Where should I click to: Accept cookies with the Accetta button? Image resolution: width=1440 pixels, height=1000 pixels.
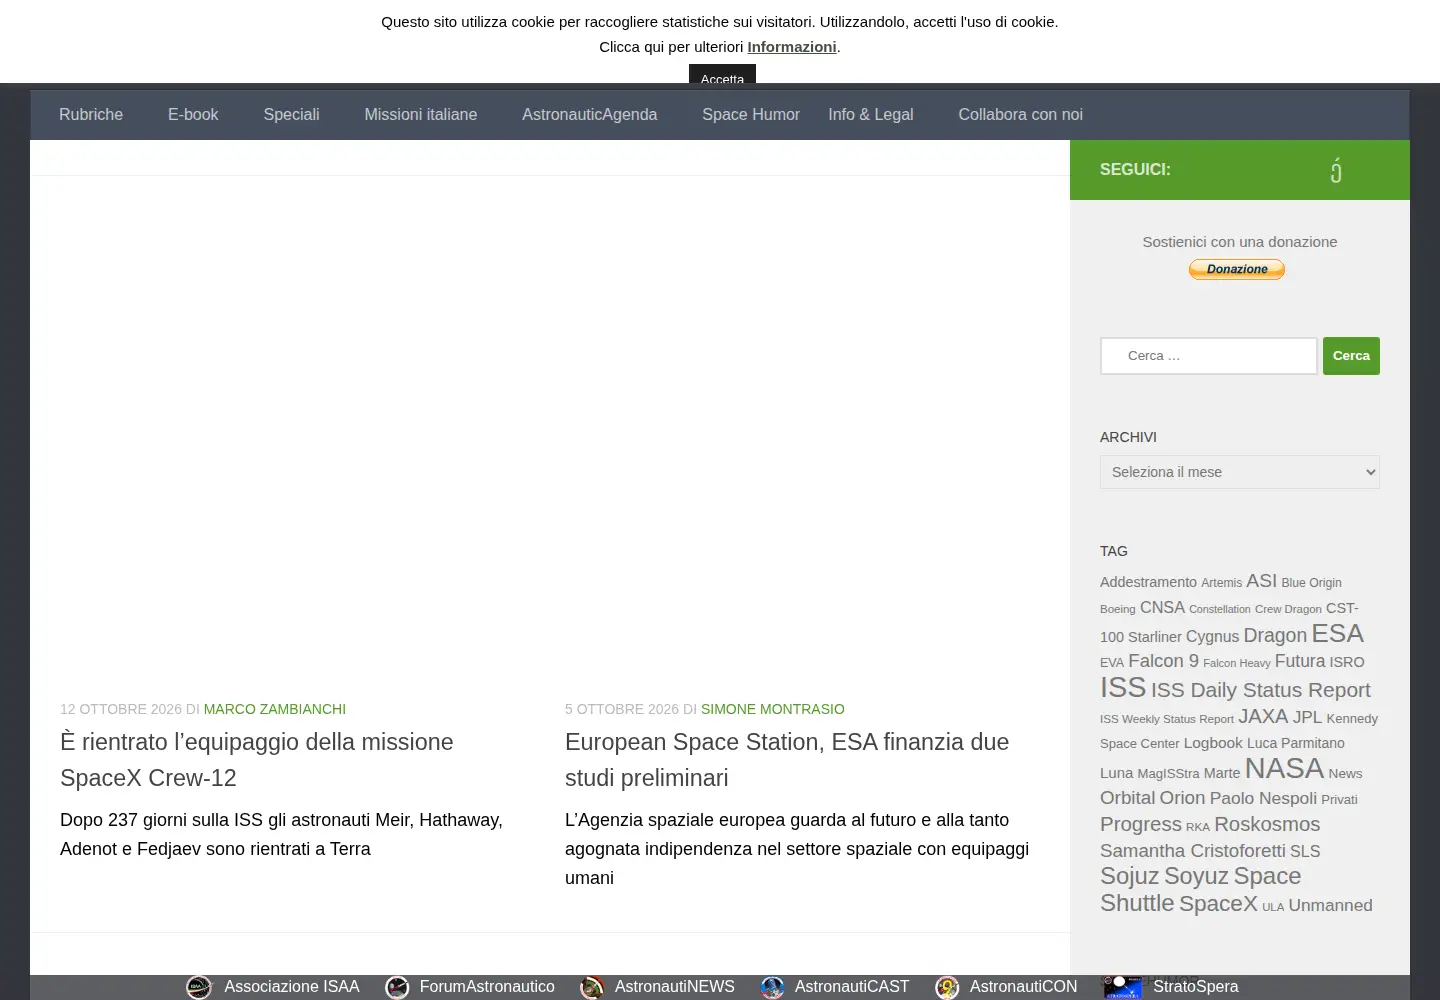(x=722, y=75)
